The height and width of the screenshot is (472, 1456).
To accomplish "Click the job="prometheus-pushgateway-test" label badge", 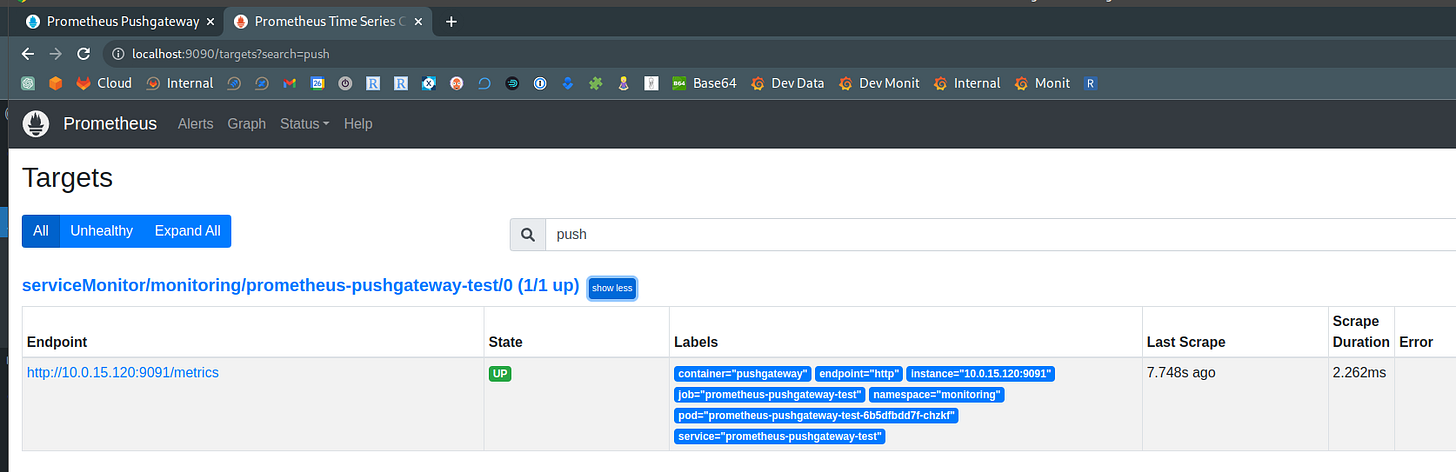I will [x=770, y=395].
